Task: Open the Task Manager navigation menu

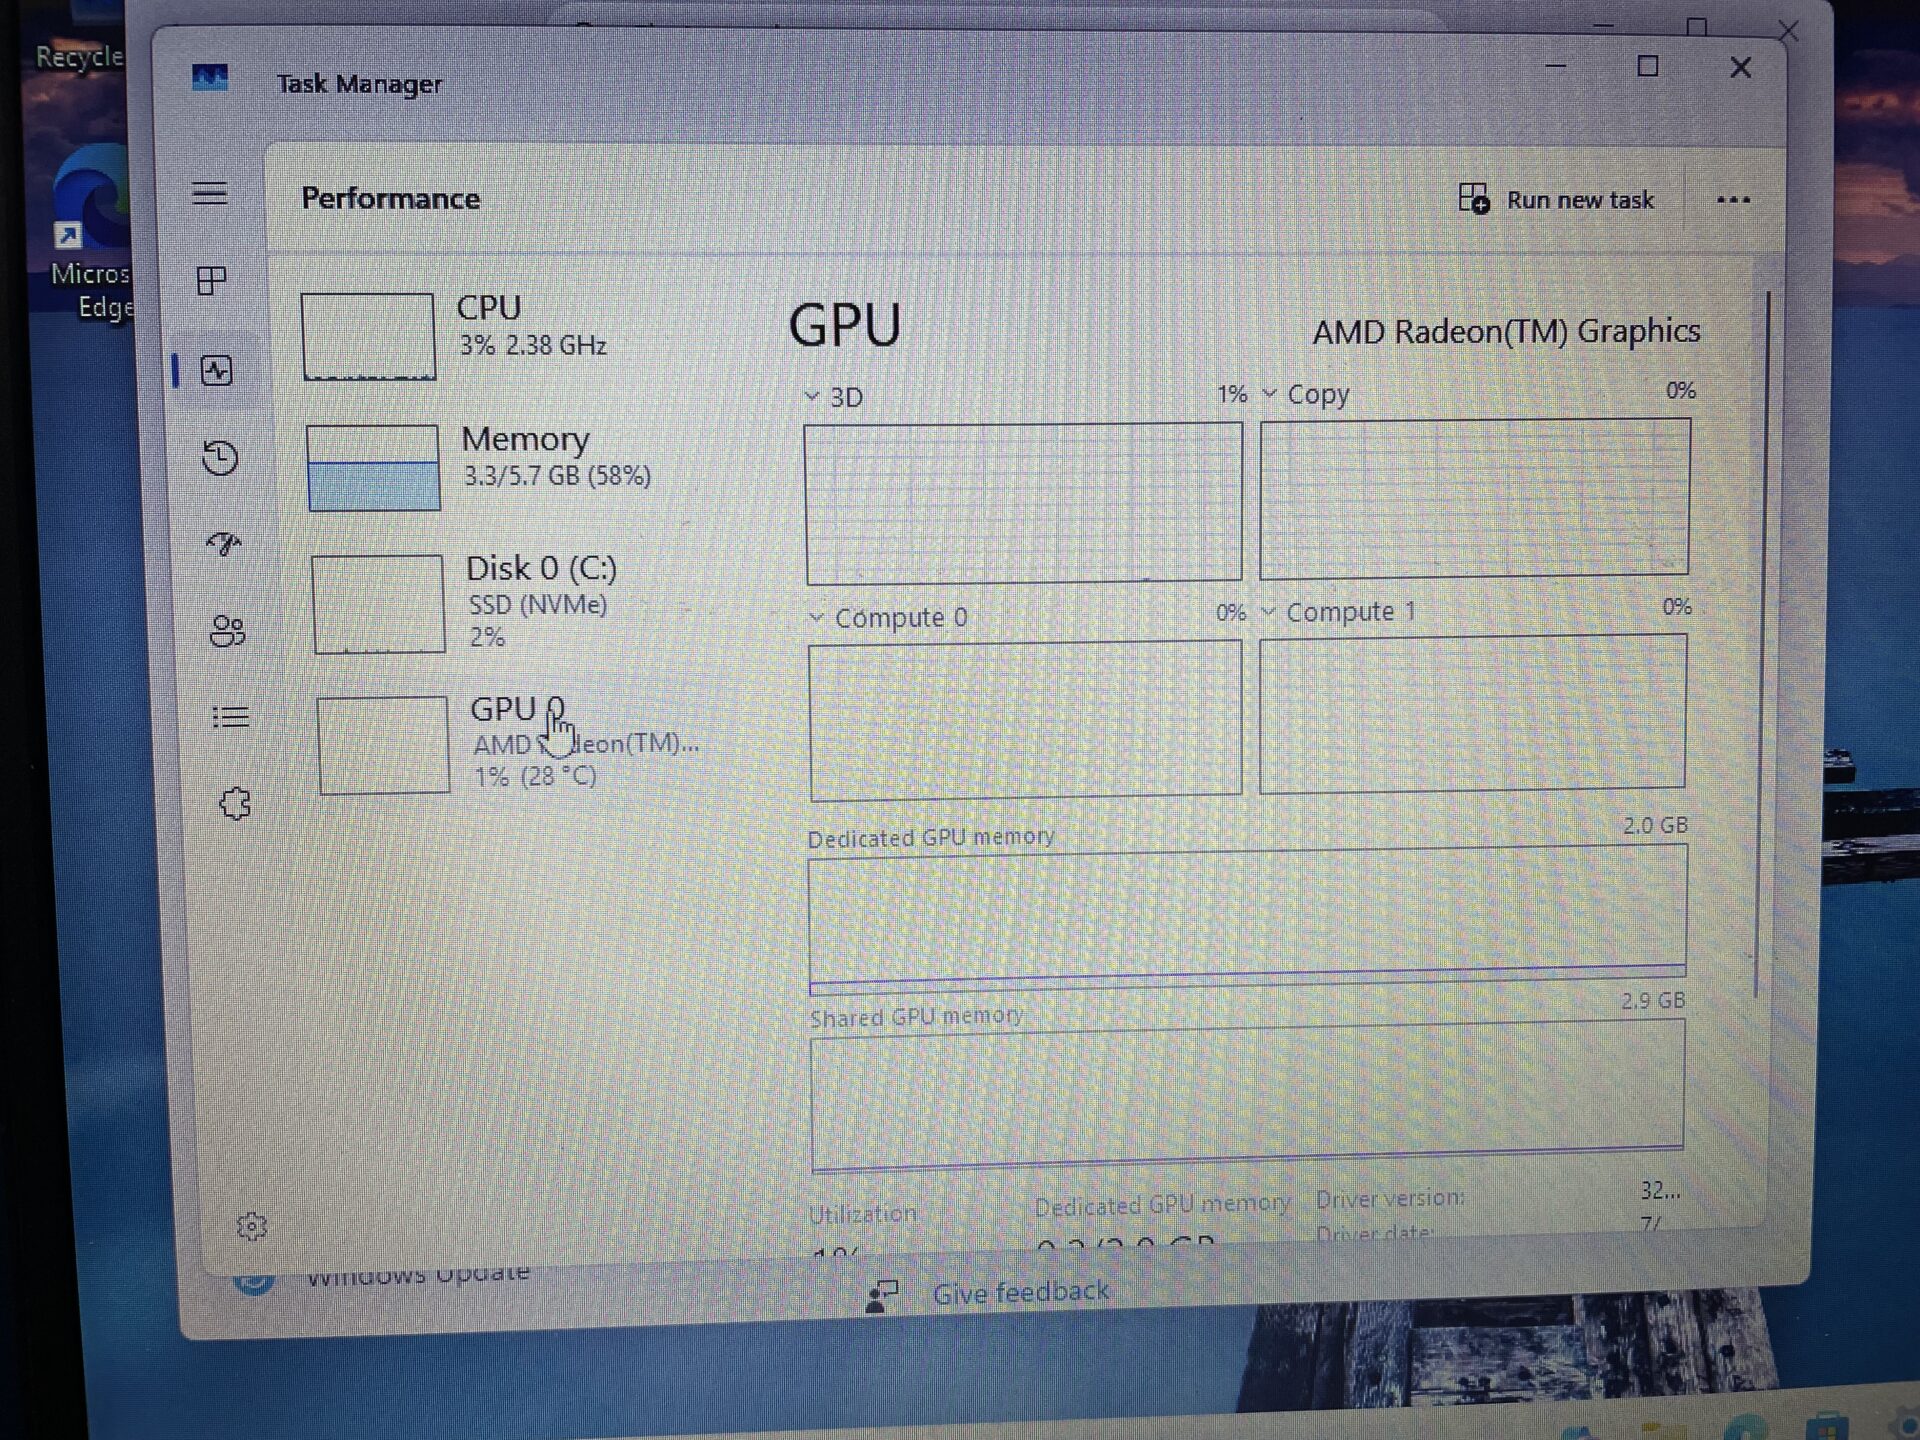Action: tap(211, 193)
